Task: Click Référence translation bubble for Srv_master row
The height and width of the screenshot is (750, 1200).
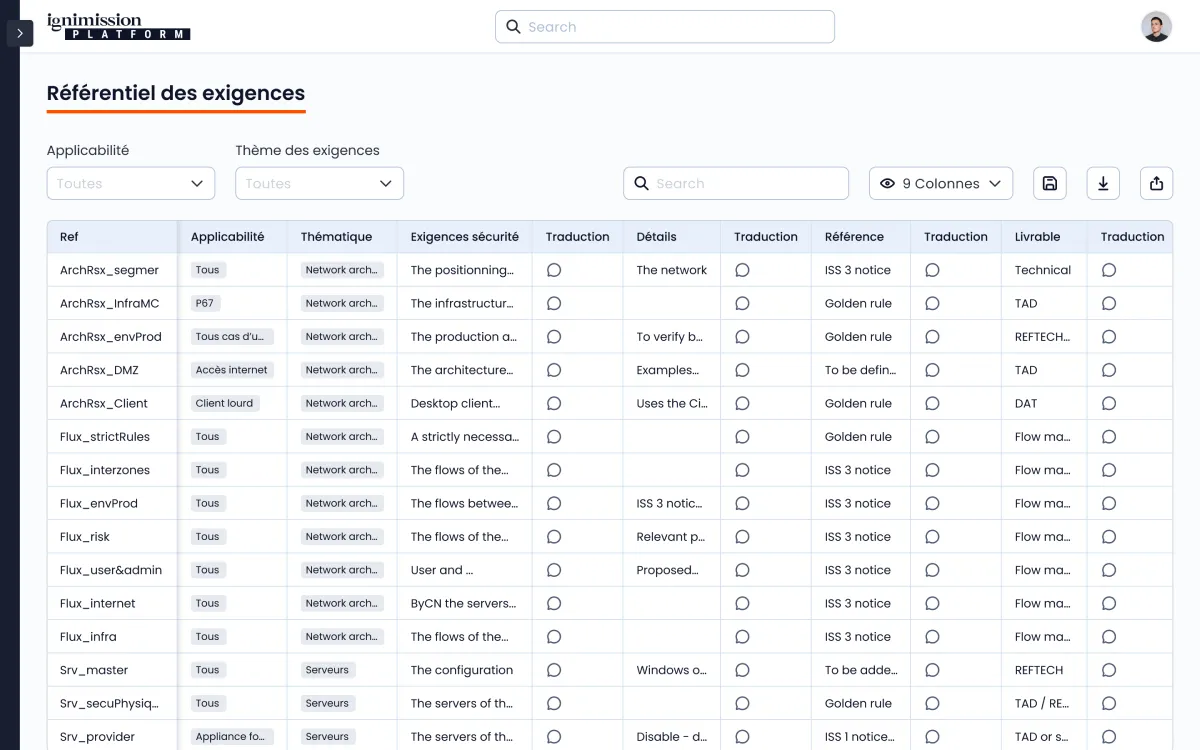Action: (x=932, y=670)
